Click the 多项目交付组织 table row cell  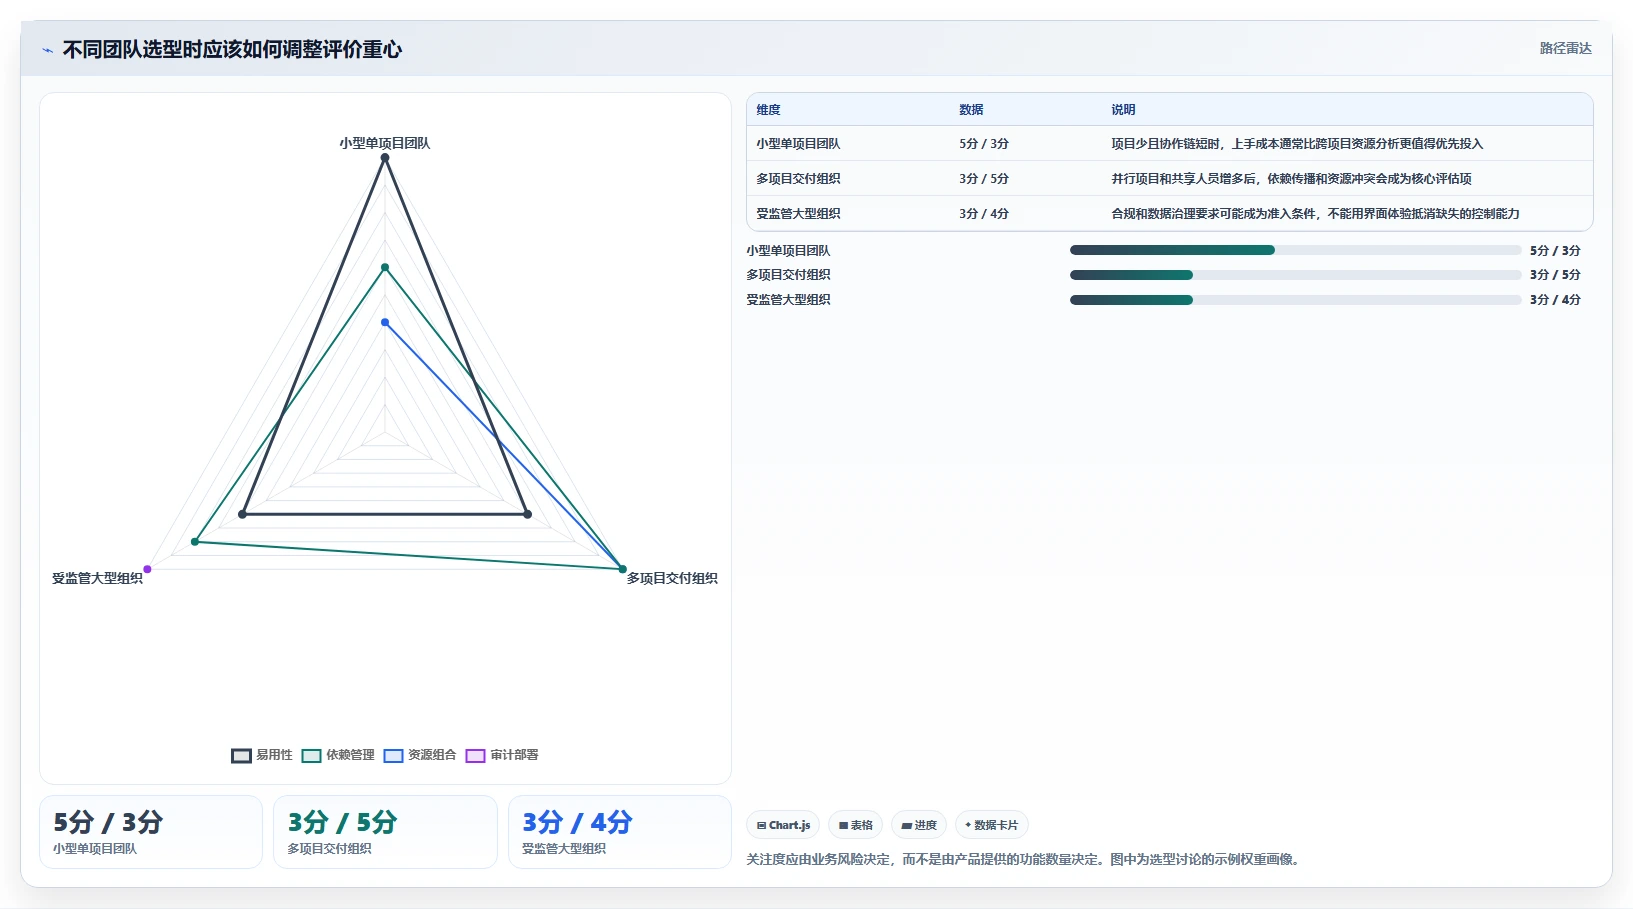pyautogui.click(x=798, y=179)
